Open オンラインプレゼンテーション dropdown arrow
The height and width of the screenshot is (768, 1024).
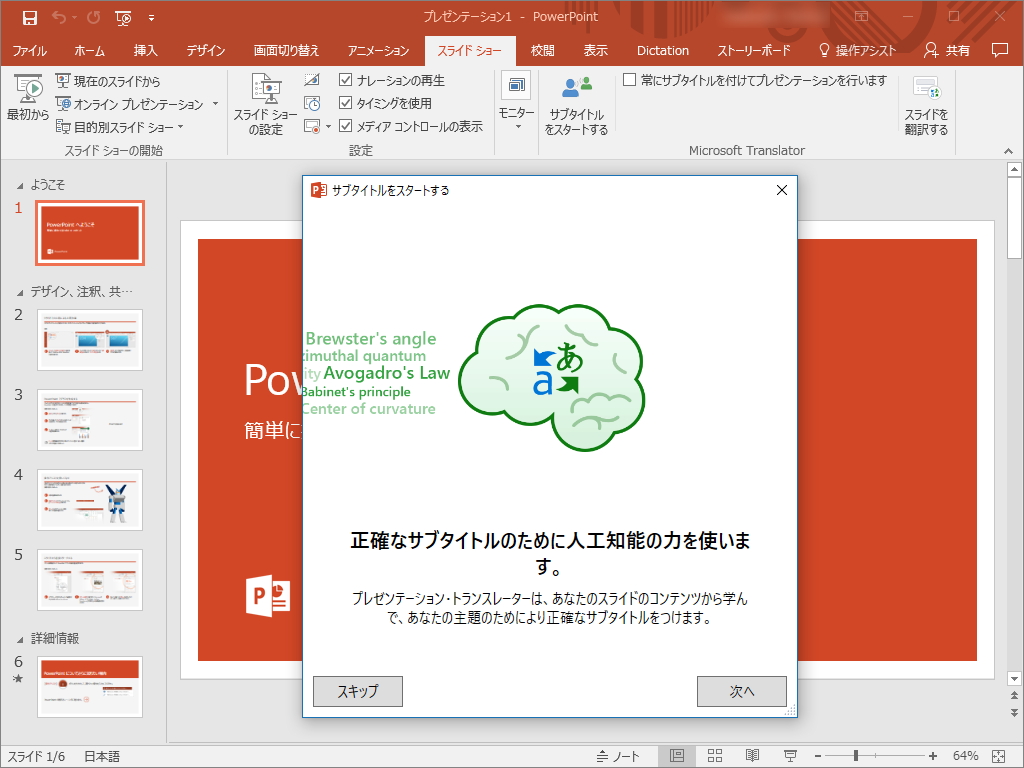click(x=214, y=103)
